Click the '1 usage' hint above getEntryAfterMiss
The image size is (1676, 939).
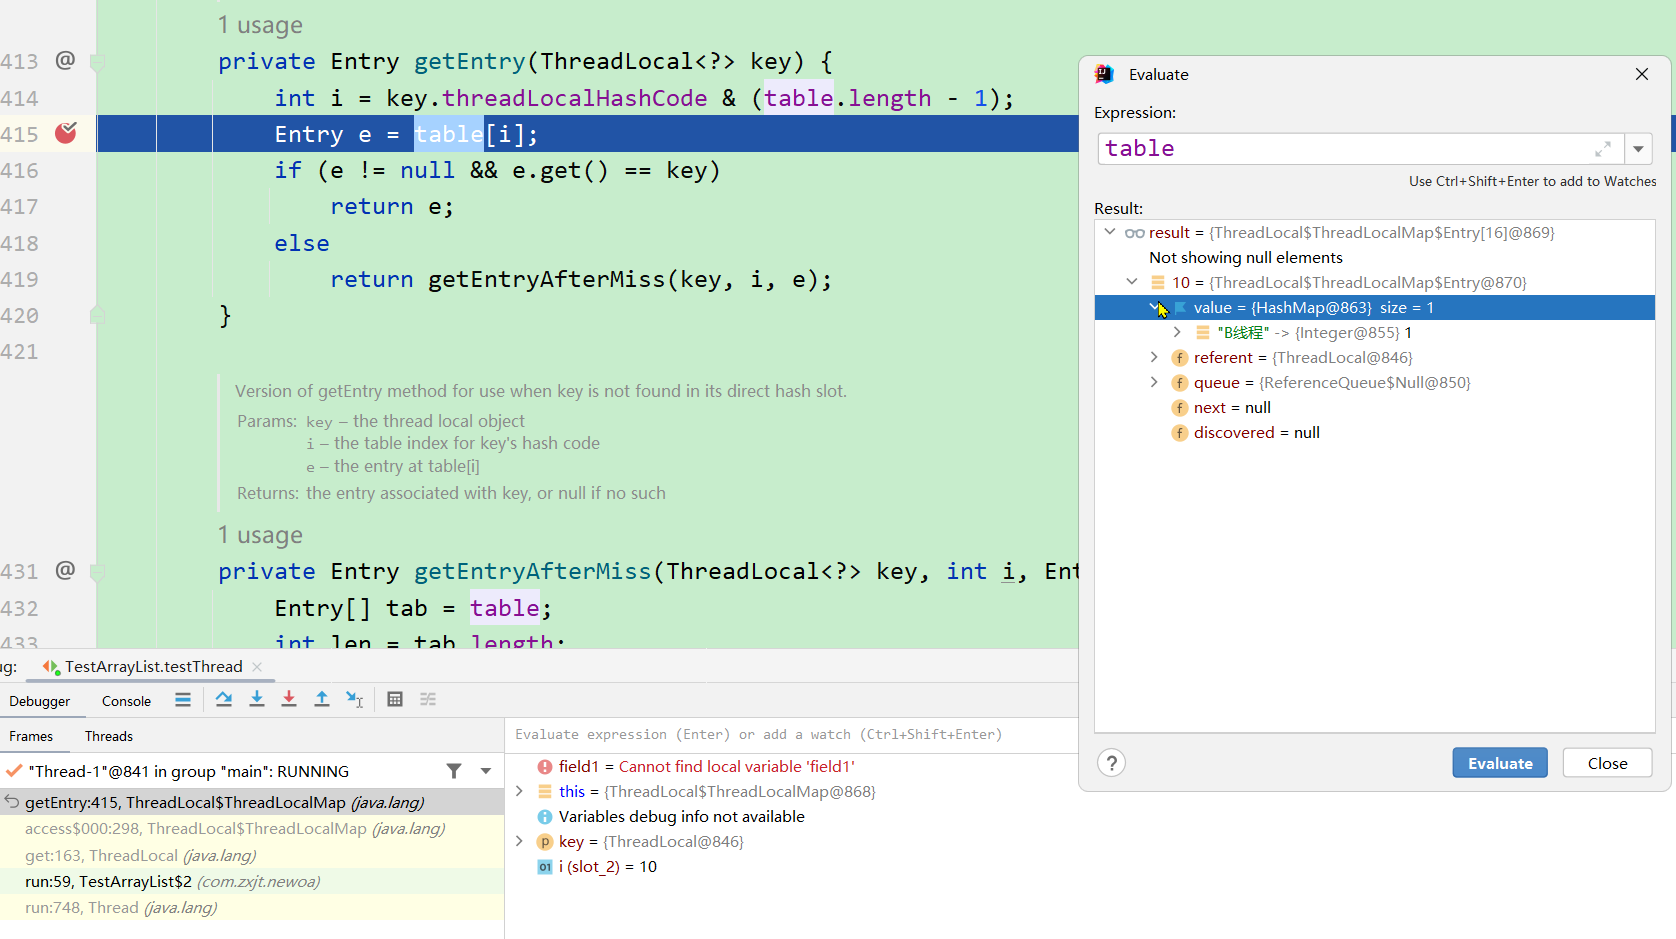[x=260, y=535]
